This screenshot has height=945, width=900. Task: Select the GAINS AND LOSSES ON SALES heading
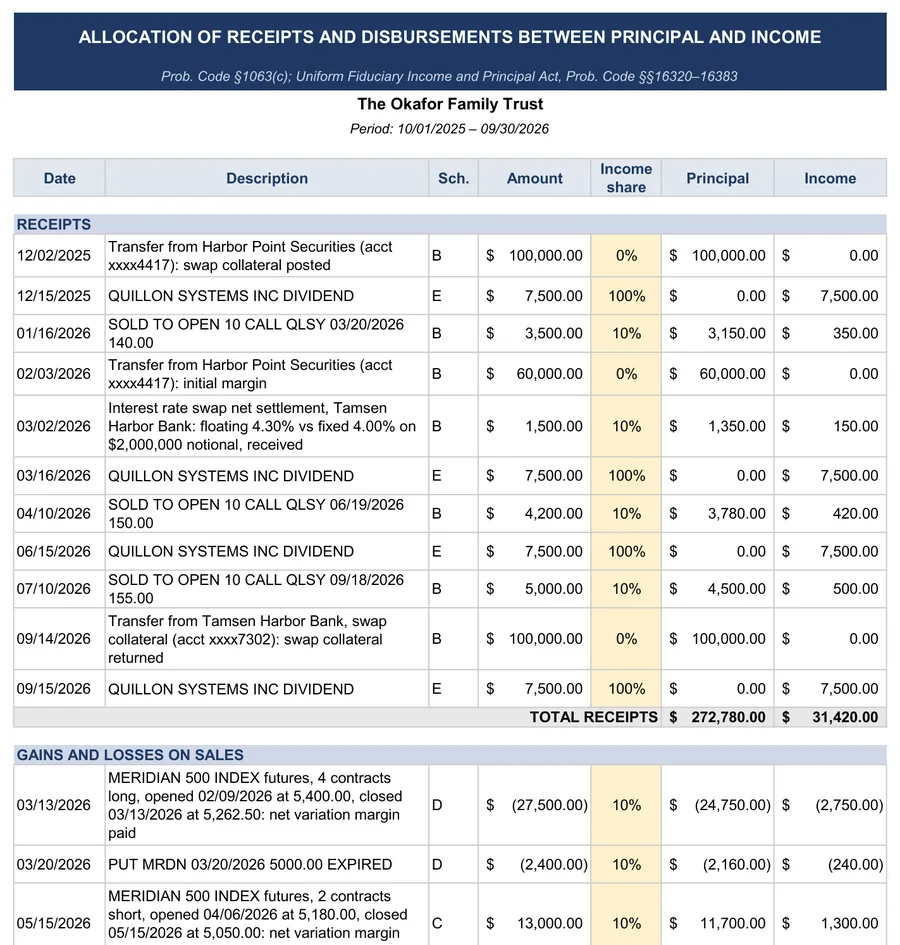(x=130, y=755)
